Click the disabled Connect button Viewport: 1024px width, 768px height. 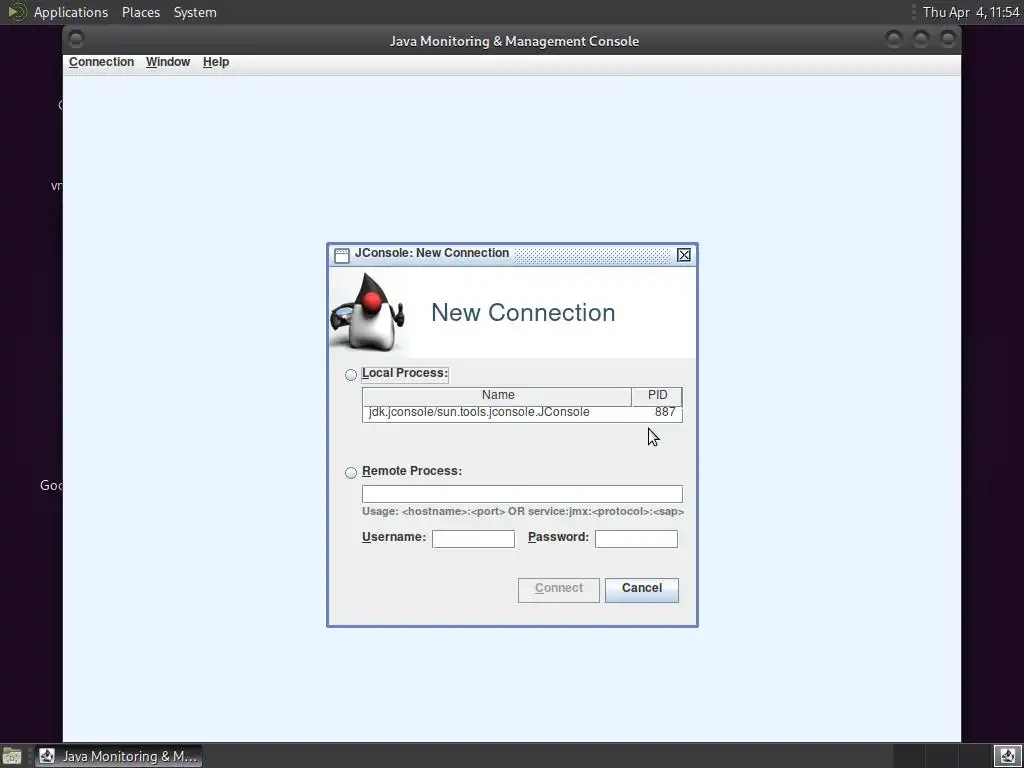(558, 590)
